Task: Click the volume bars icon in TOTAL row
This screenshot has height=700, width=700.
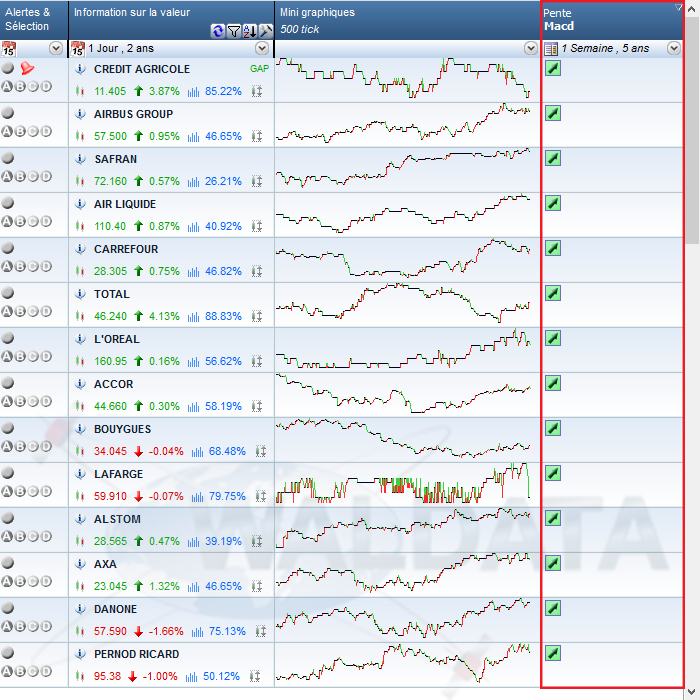Action: [193, 317]
